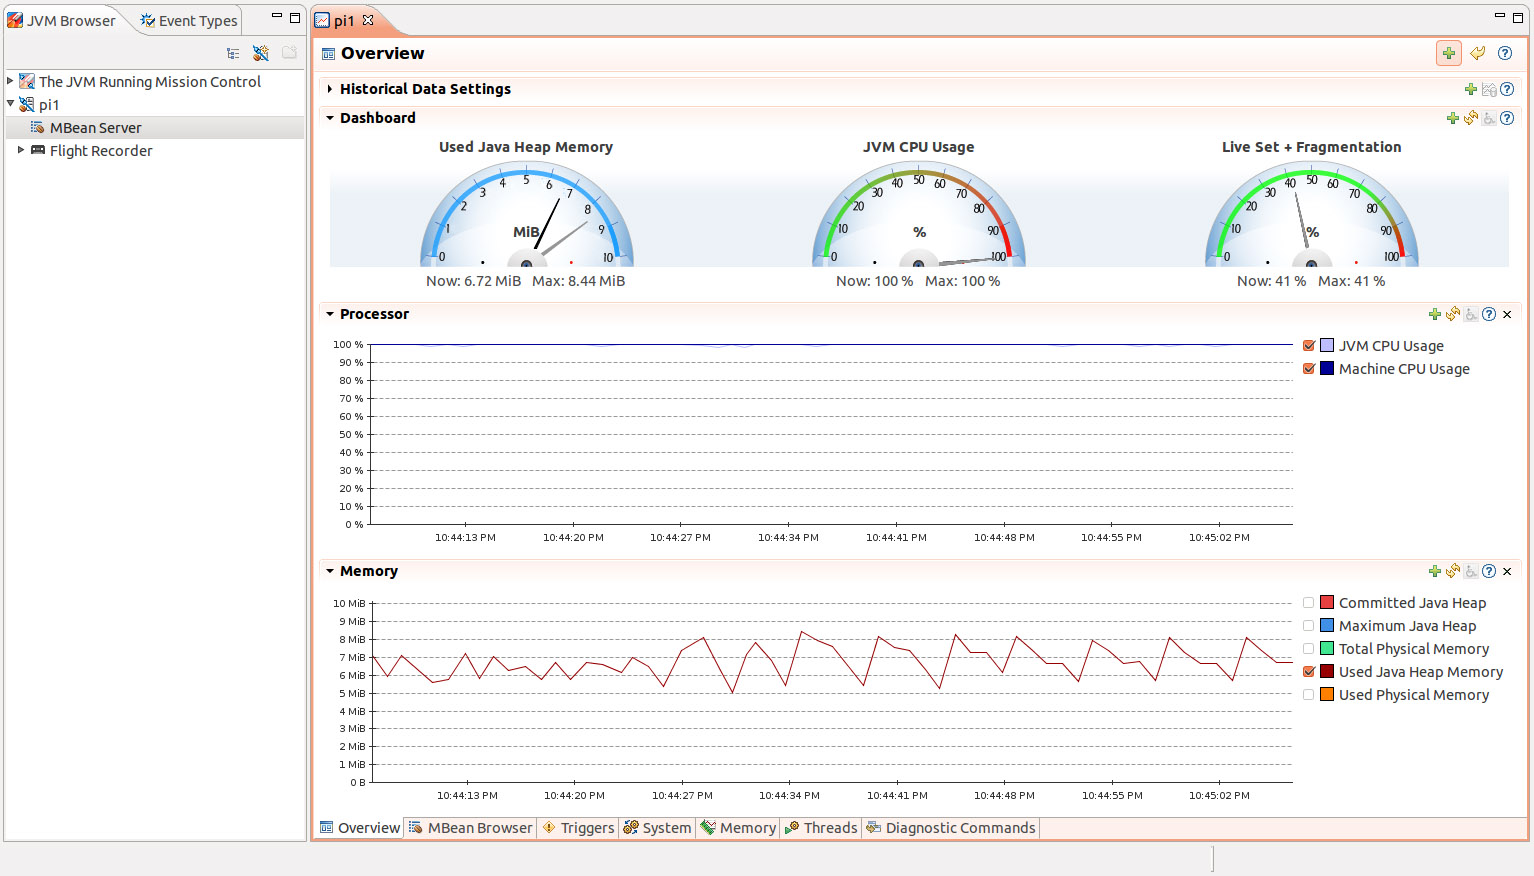Remove the Memory chart section
The height and width of the screenshot is (876, 1534).
coord(1507,571)
